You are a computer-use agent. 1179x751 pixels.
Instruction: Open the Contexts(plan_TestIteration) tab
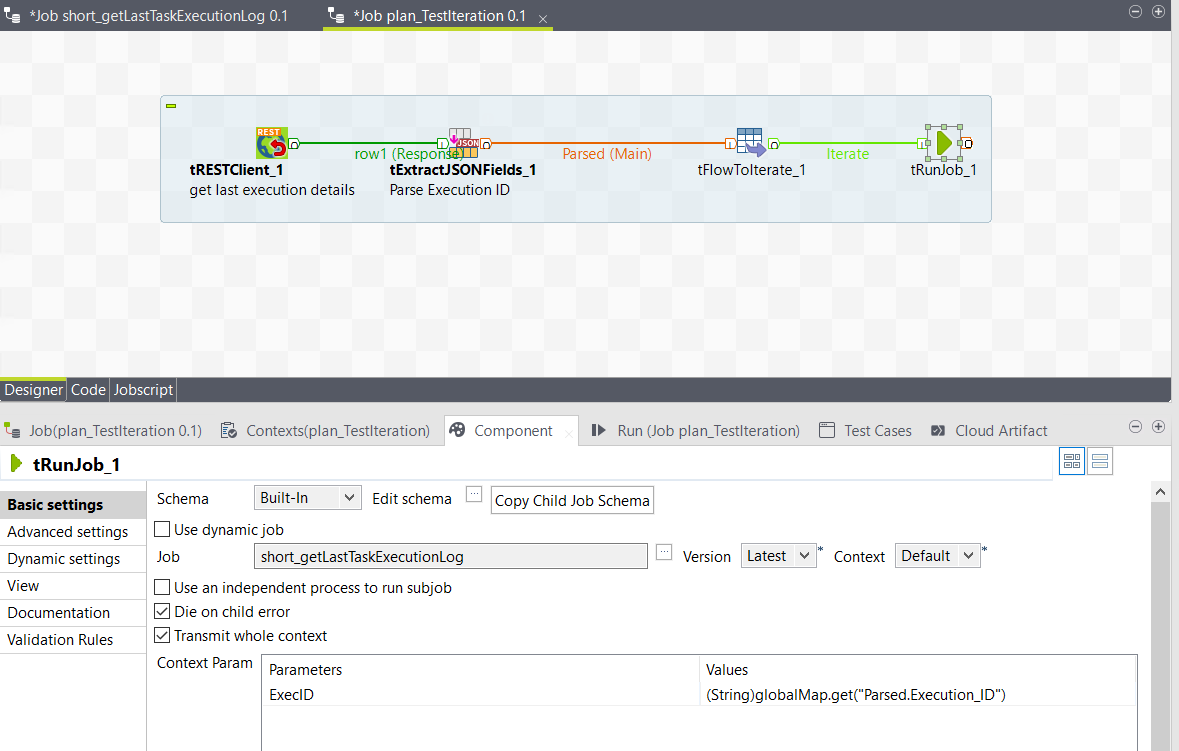(326, 431)
